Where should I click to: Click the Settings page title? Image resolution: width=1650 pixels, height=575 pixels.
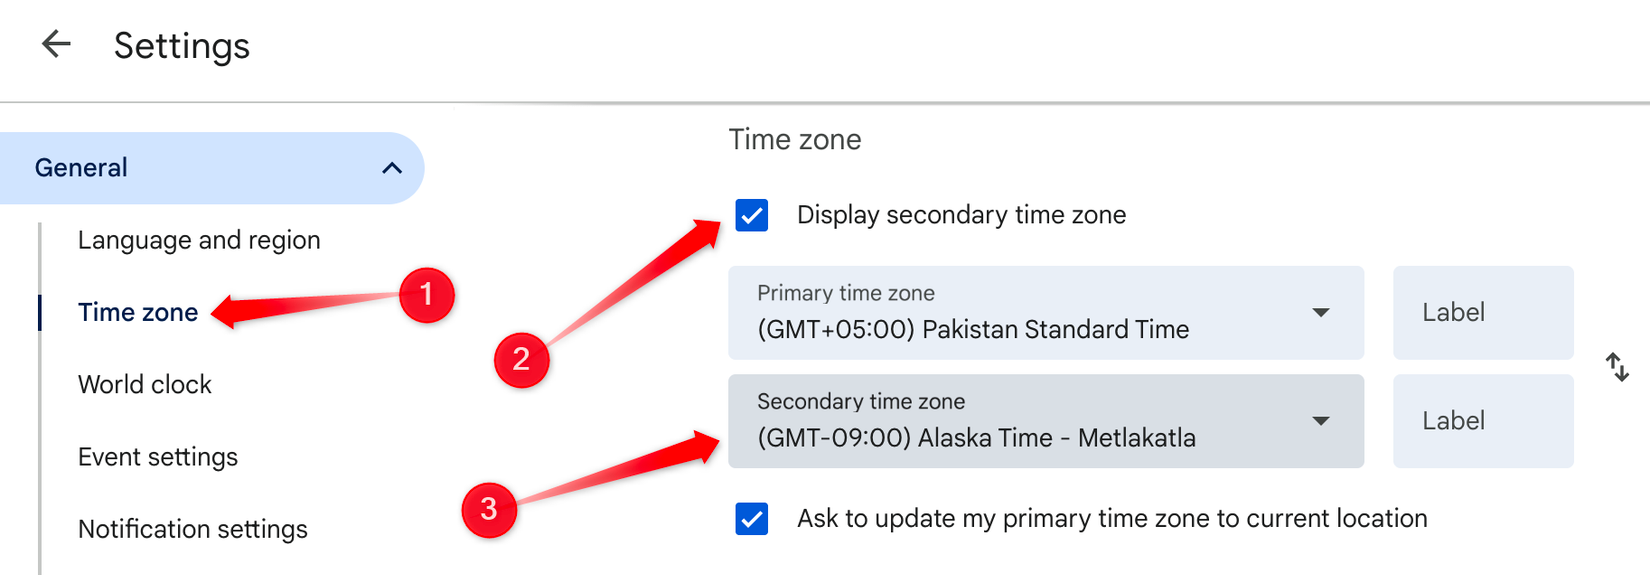click(182, 46)
